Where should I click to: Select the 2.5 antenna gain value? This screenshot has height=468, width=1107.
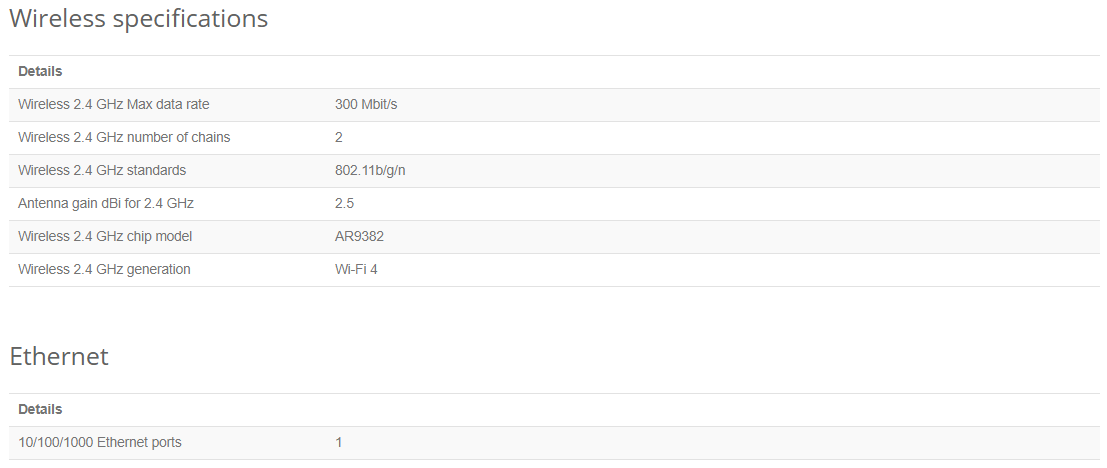(345, 203)
